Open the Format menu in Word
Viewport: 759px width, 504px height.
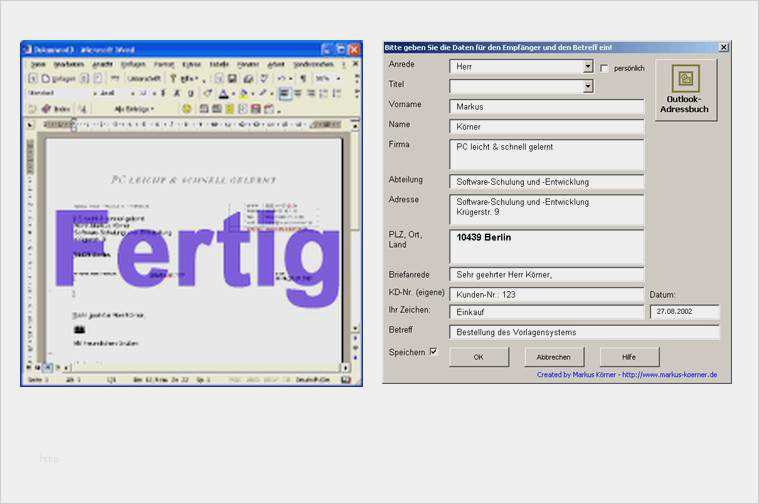164,64
